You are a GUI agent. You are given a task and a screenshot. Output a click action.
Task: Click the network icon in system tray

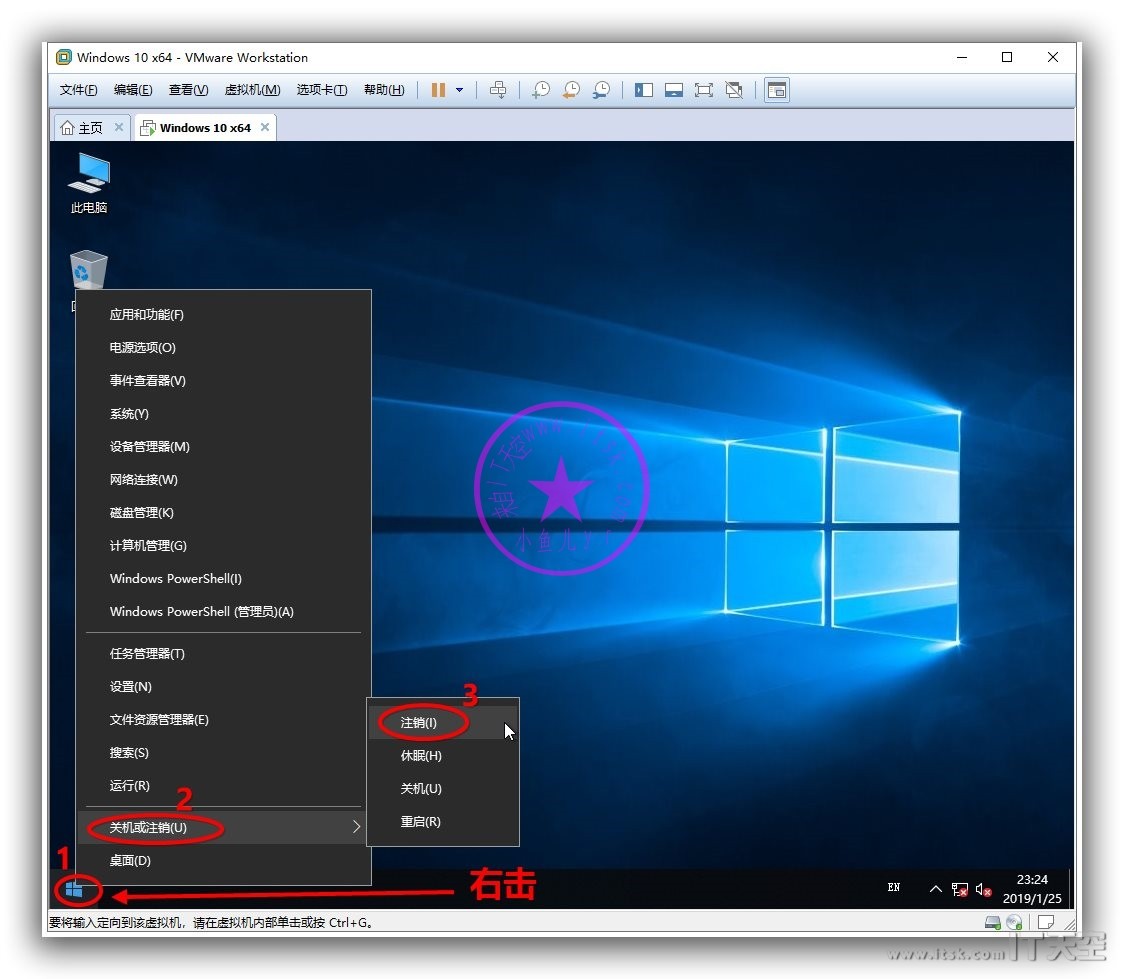[x=960, y=889]
